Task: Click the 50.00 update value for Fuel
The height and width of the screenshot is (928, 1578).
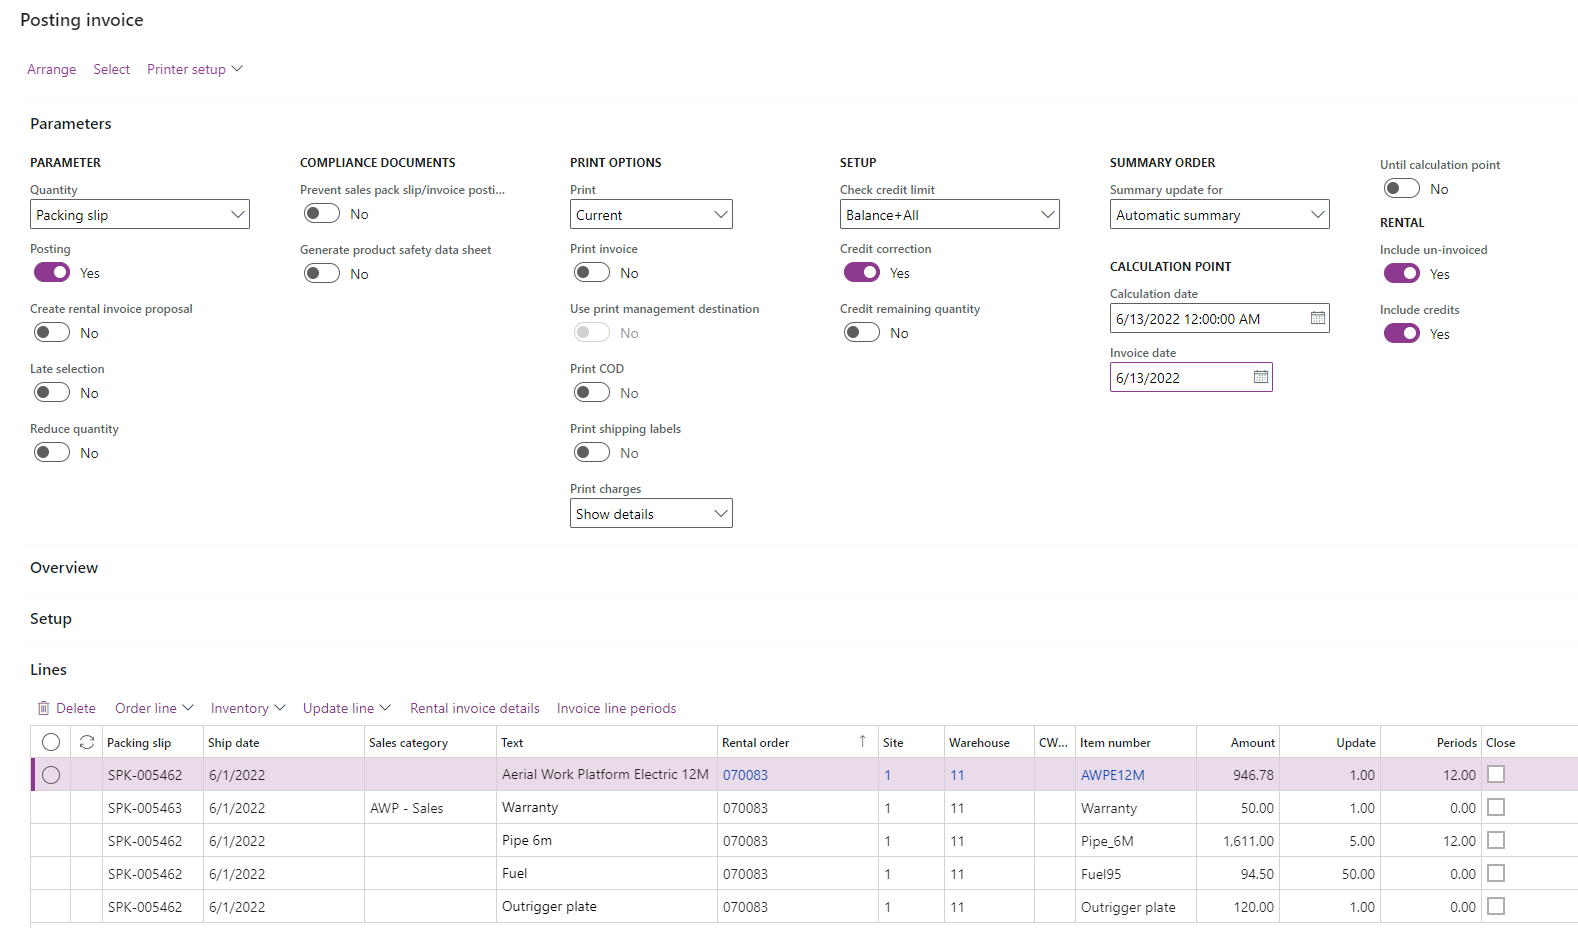Action: (x=1331, y=874)
